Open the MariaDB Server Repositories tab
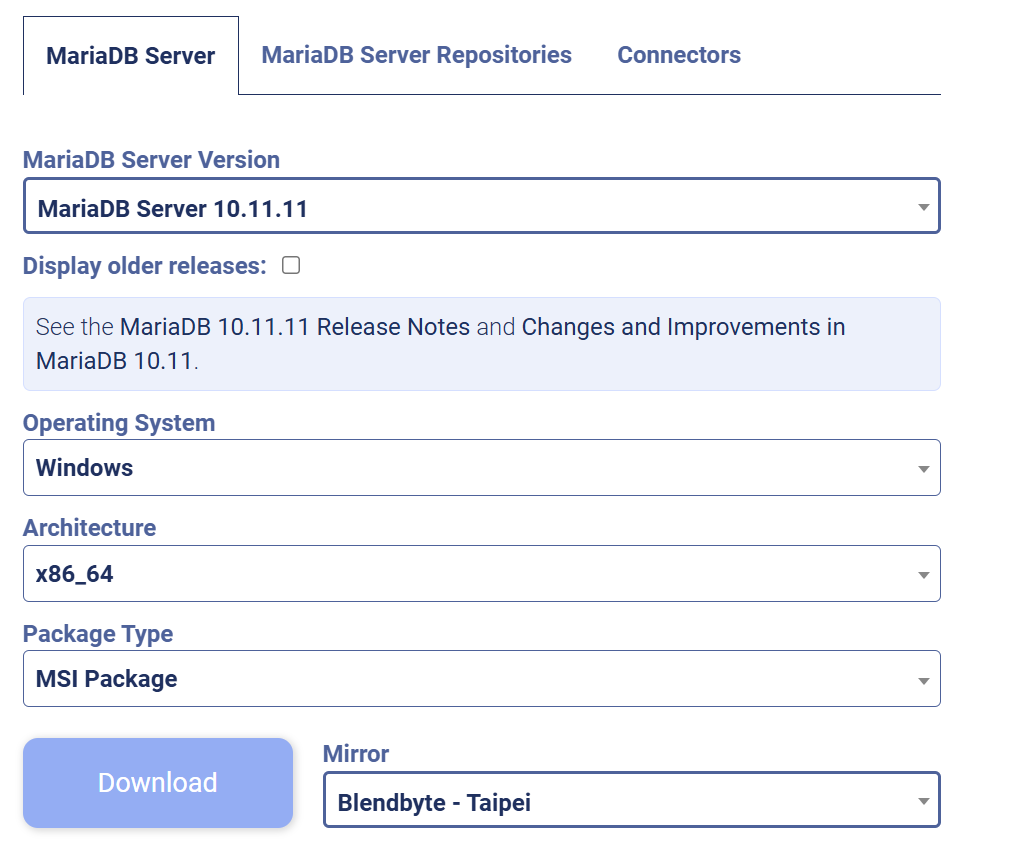The height and width of the screenshot is (842, 1029). 416,55
